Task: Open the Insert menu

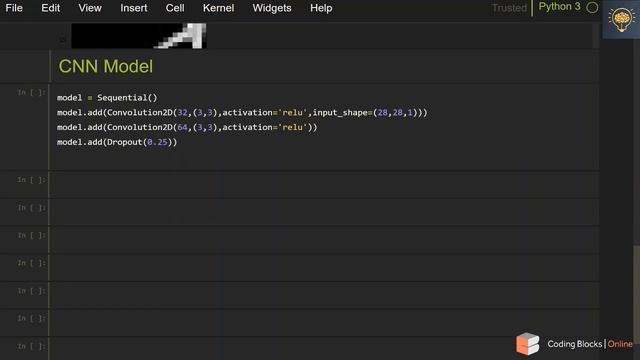Action: pyautogui.click(x=133, y=8)
